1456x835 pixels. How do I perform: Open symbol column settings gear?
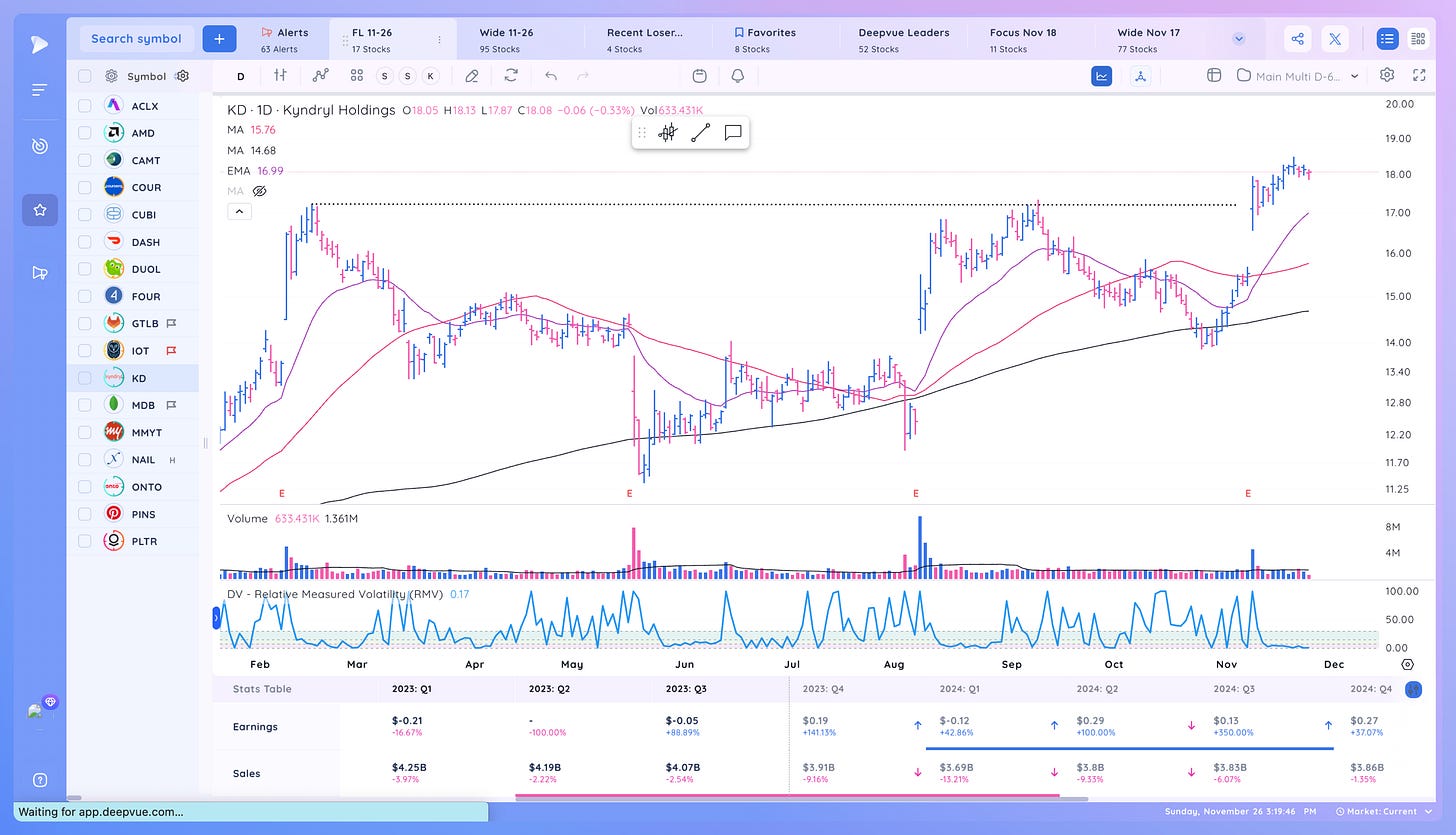[x=182, y=76]
